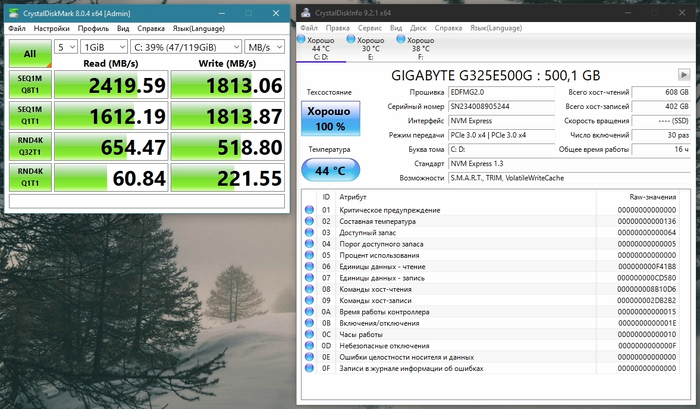Click the Хорошо 100 % health status button
This screenshot has width=700, height=409.
[330, 118]
